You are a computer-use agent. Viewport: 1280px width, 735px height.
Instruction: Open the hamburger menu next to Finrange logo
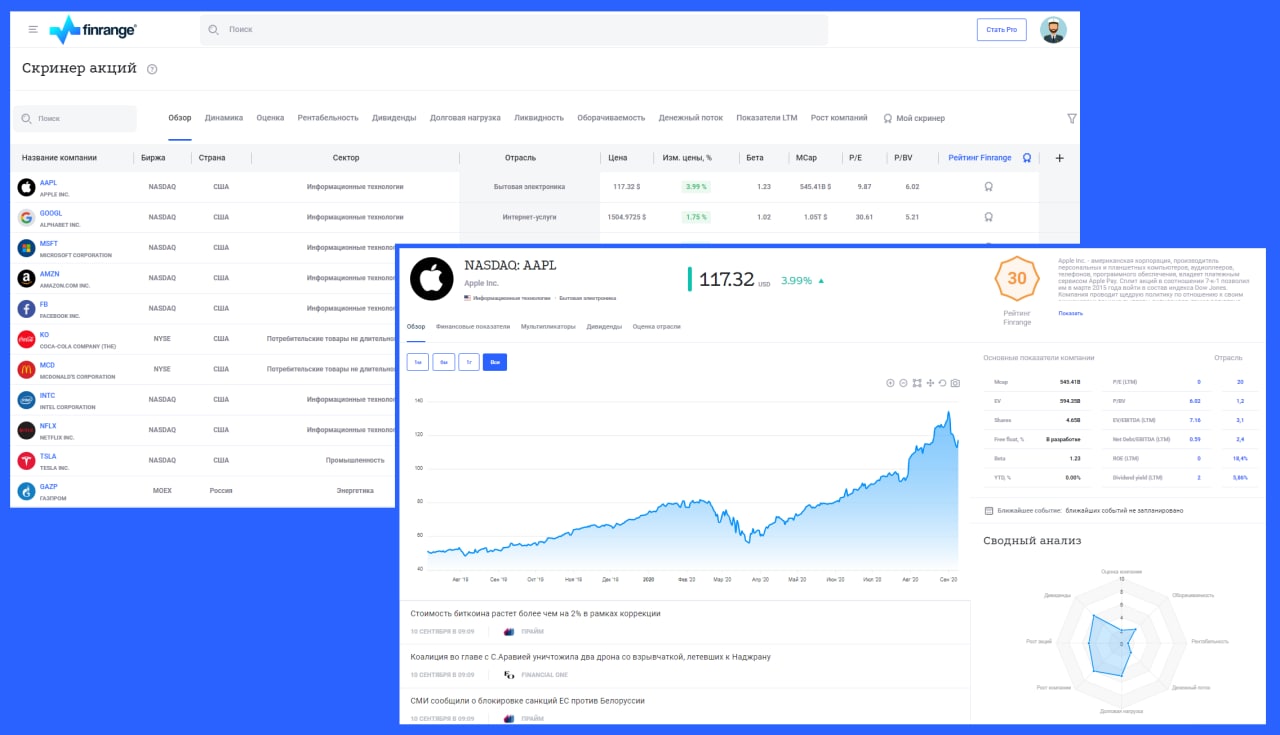pos(33,30)
